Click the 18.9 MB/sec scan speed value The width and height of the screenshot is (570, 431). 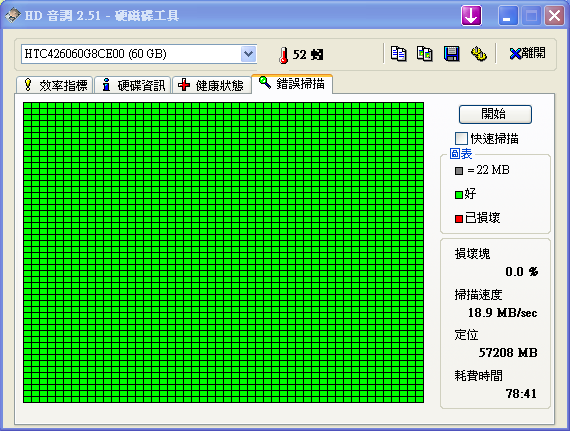point(502,313)
